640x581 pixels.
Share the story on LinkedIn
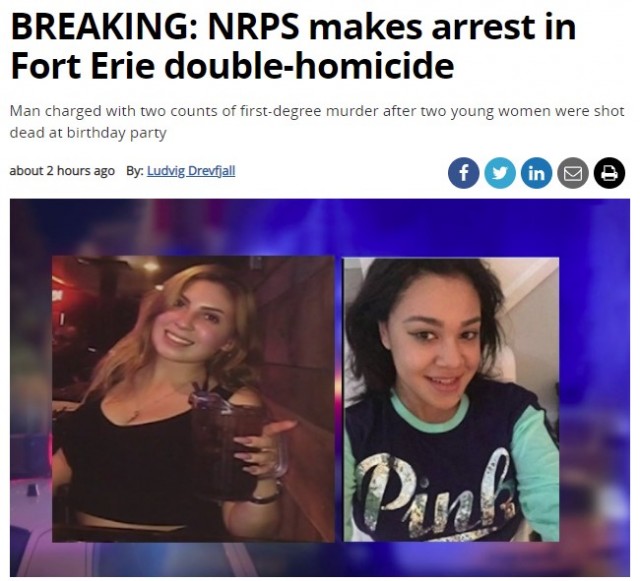[x=536, y=173]
